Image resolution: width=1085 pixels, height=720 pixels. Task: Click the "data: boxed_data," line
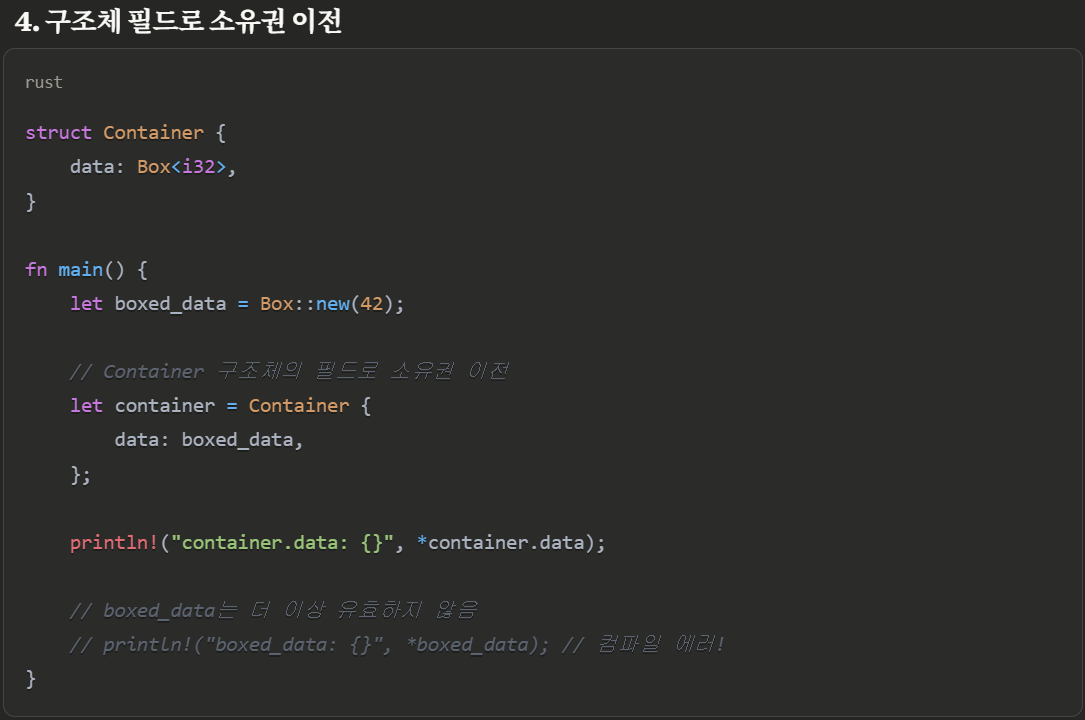click(209, 440)
